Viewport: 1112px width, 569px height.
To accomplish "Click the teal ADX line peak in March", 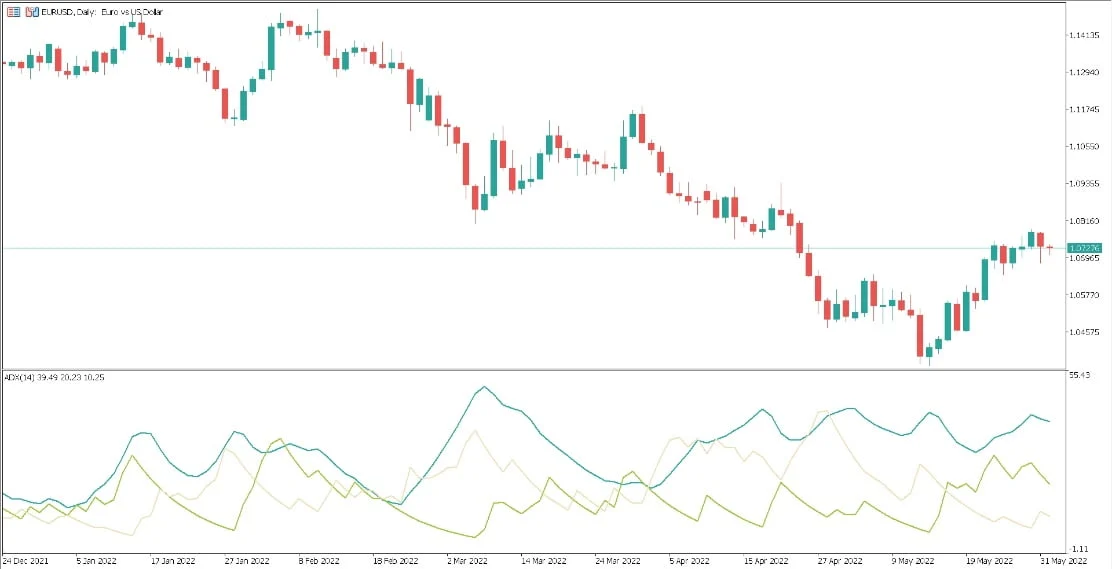I will [x=484, y=387].
